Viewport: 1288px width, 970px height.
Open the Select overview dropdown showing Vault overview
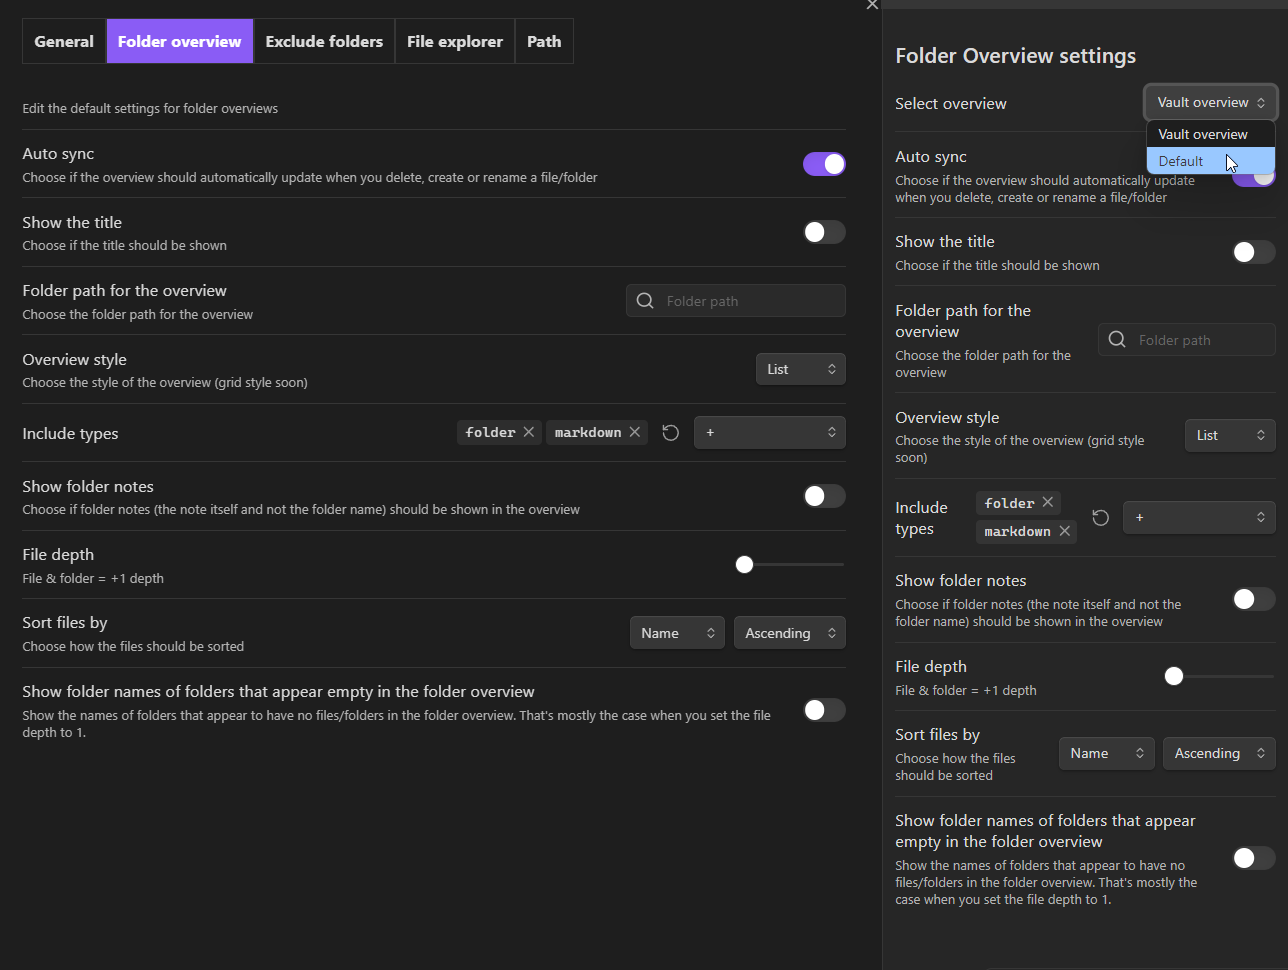coord(1211,102)
